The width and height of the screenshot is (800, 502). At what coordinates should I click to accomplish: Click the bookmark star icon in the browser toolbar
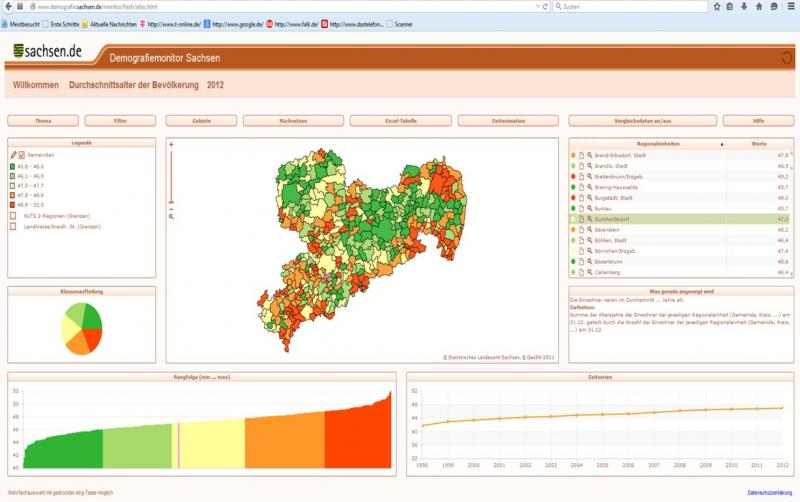(717, 7)
